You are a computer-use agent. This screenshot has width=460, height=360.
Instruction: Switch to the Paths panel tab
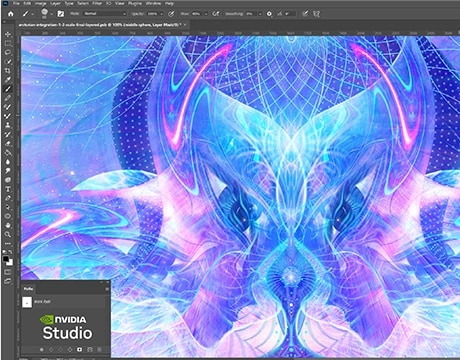coord(28,289)
